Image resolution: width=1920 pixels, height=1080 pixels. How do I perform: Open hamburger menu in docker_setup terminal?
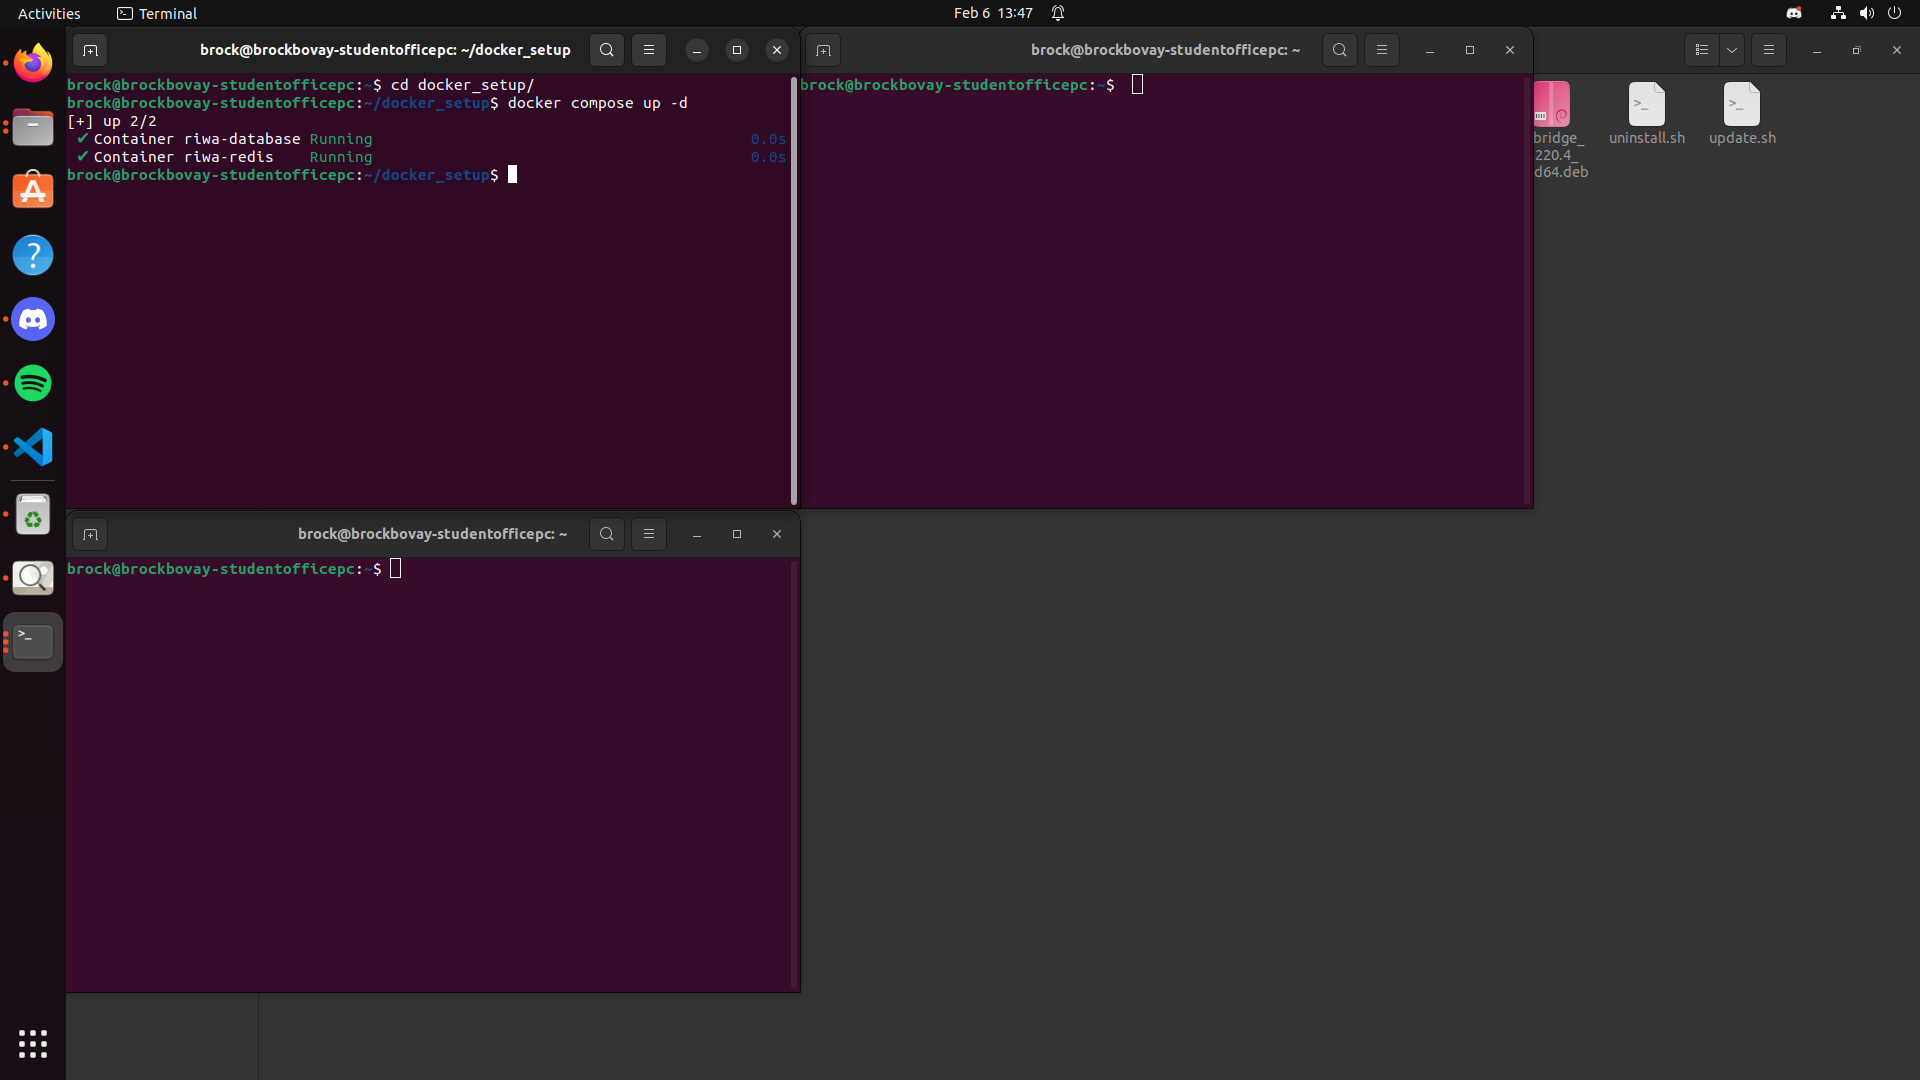coord(649,50)
